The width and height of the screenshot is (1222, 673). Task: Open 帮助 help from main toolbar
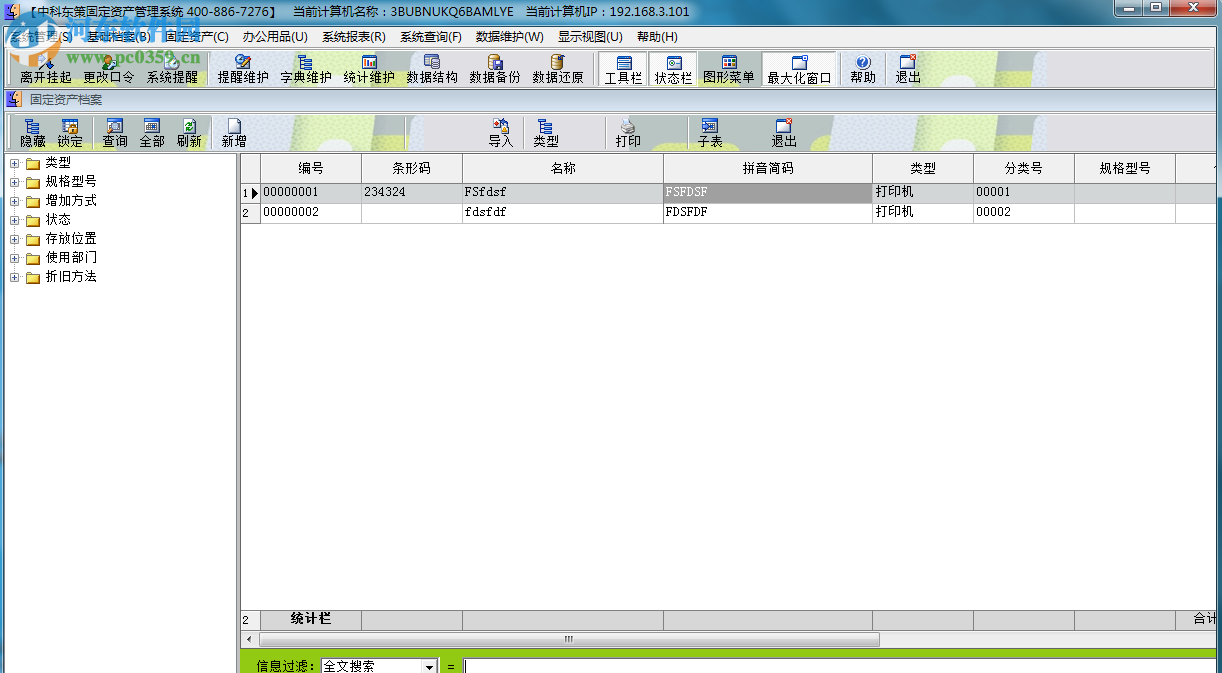click(863, 69)
